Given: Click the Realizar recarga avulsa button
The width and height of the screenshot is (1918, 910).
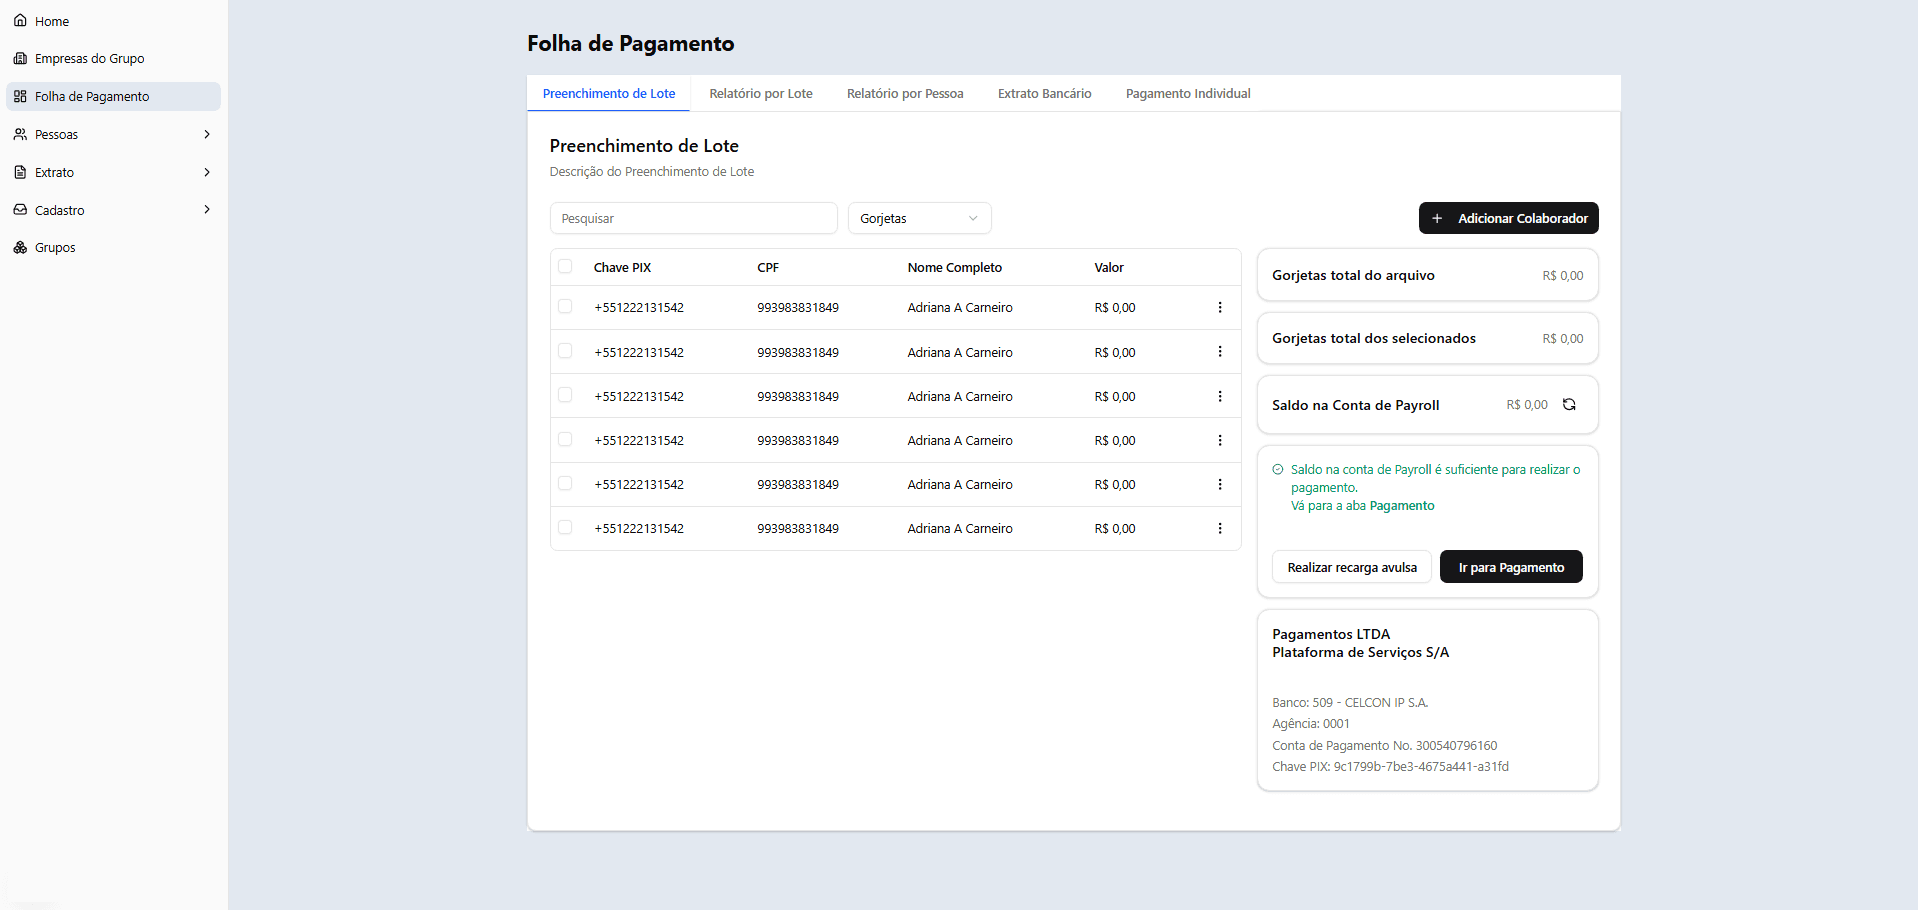Looking at the screenshot, I should (x=1351, y=567).
